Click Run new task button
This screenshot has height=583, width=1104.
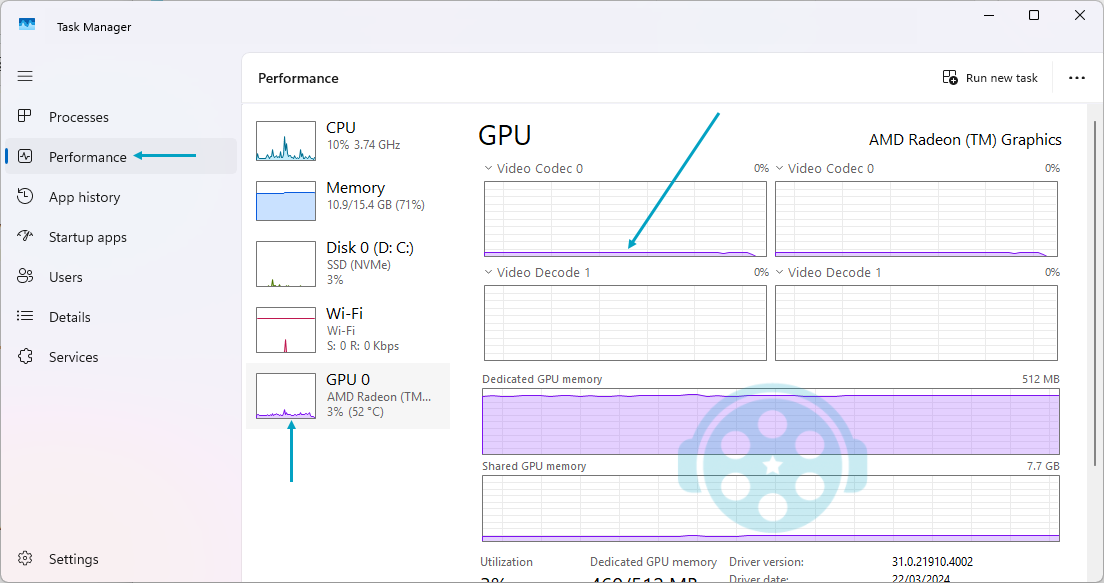(x=991, y=78)
